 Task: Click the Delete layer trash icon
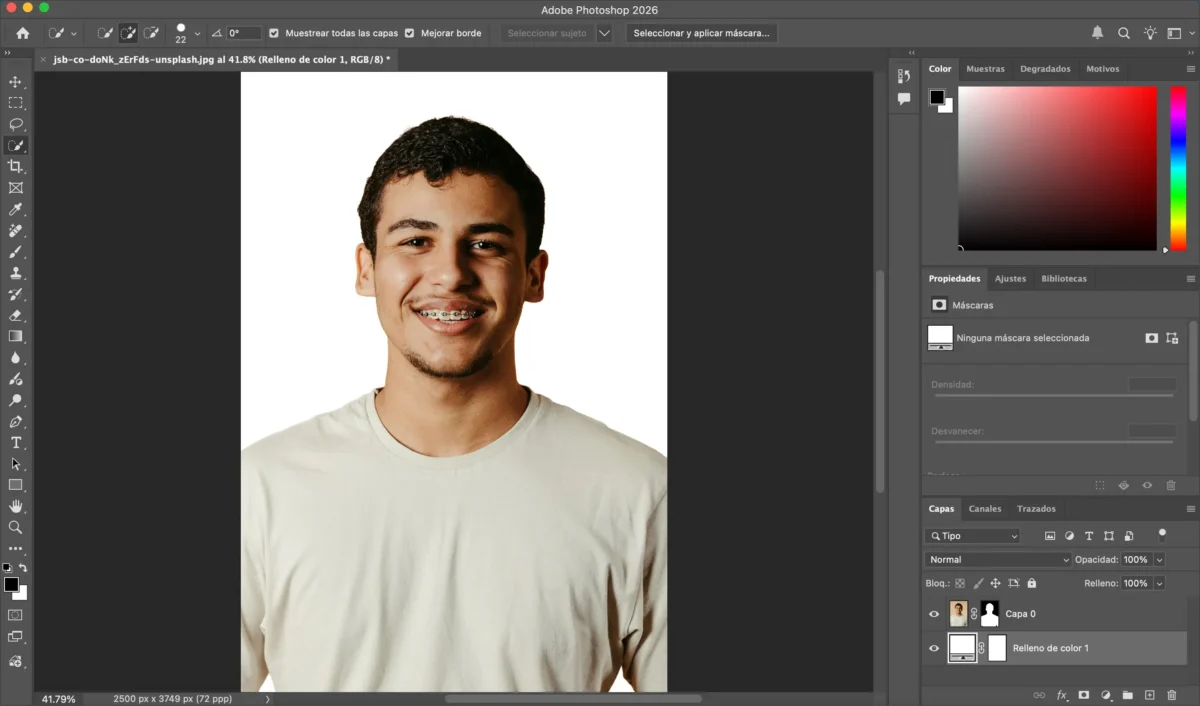(1171, 695)
